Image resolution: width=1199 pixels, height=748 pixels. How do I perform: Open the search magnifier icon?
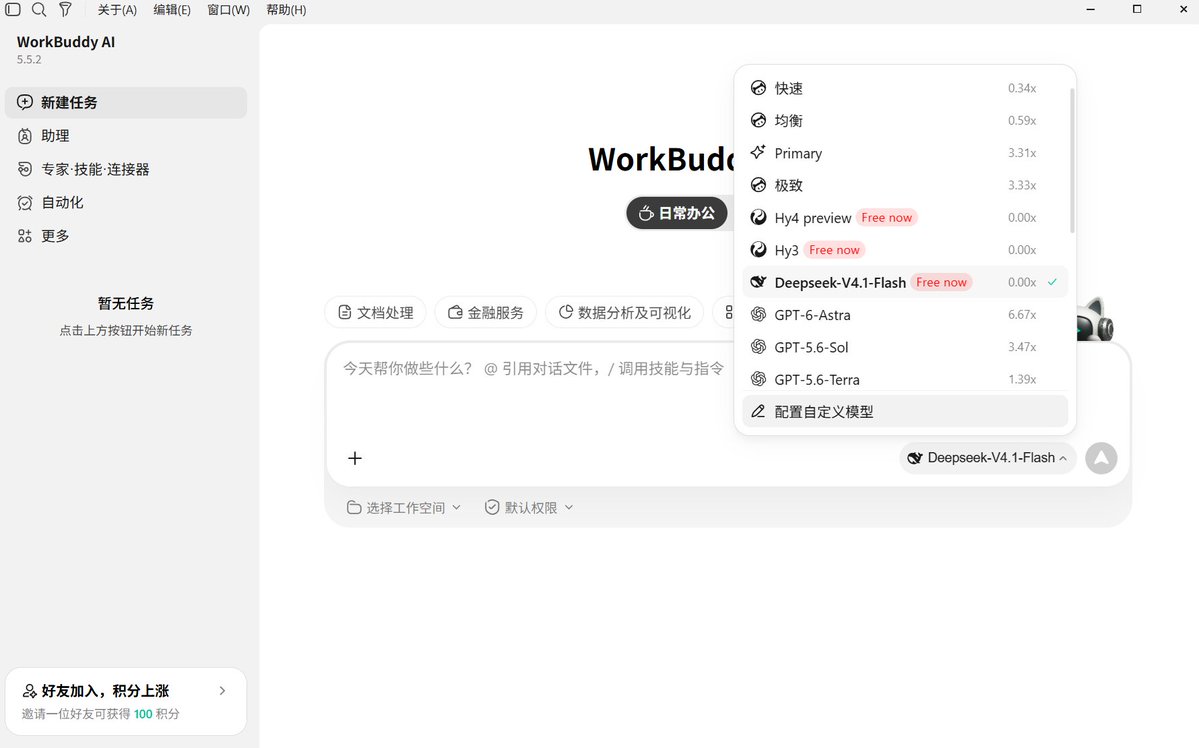coord(39,9)
